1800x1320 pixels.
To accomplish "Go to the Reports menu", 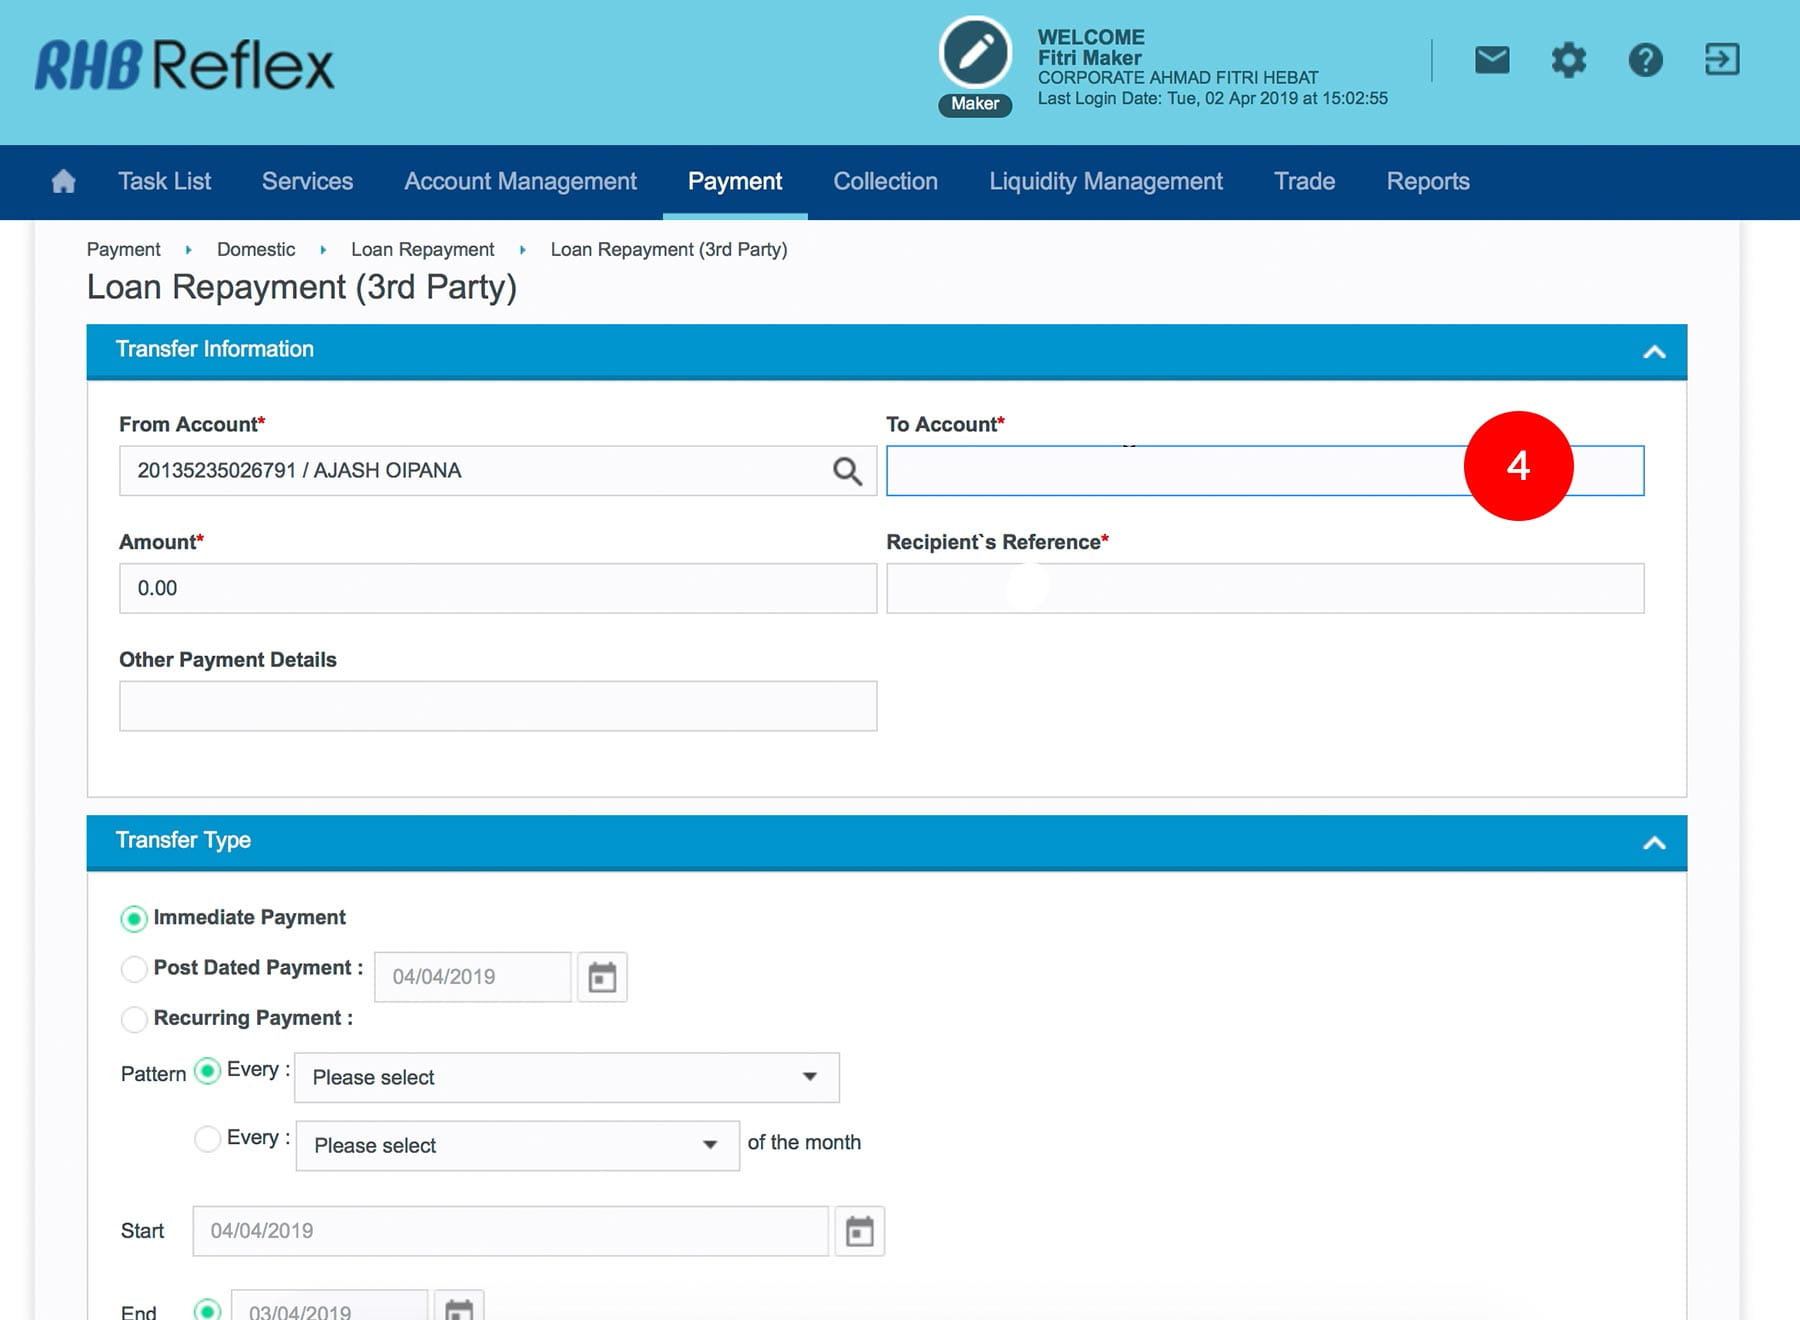I will [x=1427, y=181].
